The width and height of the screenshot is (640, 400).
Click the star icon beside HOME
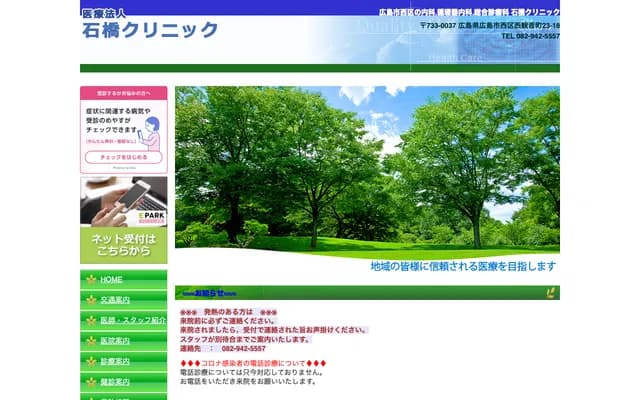point(91,279)
